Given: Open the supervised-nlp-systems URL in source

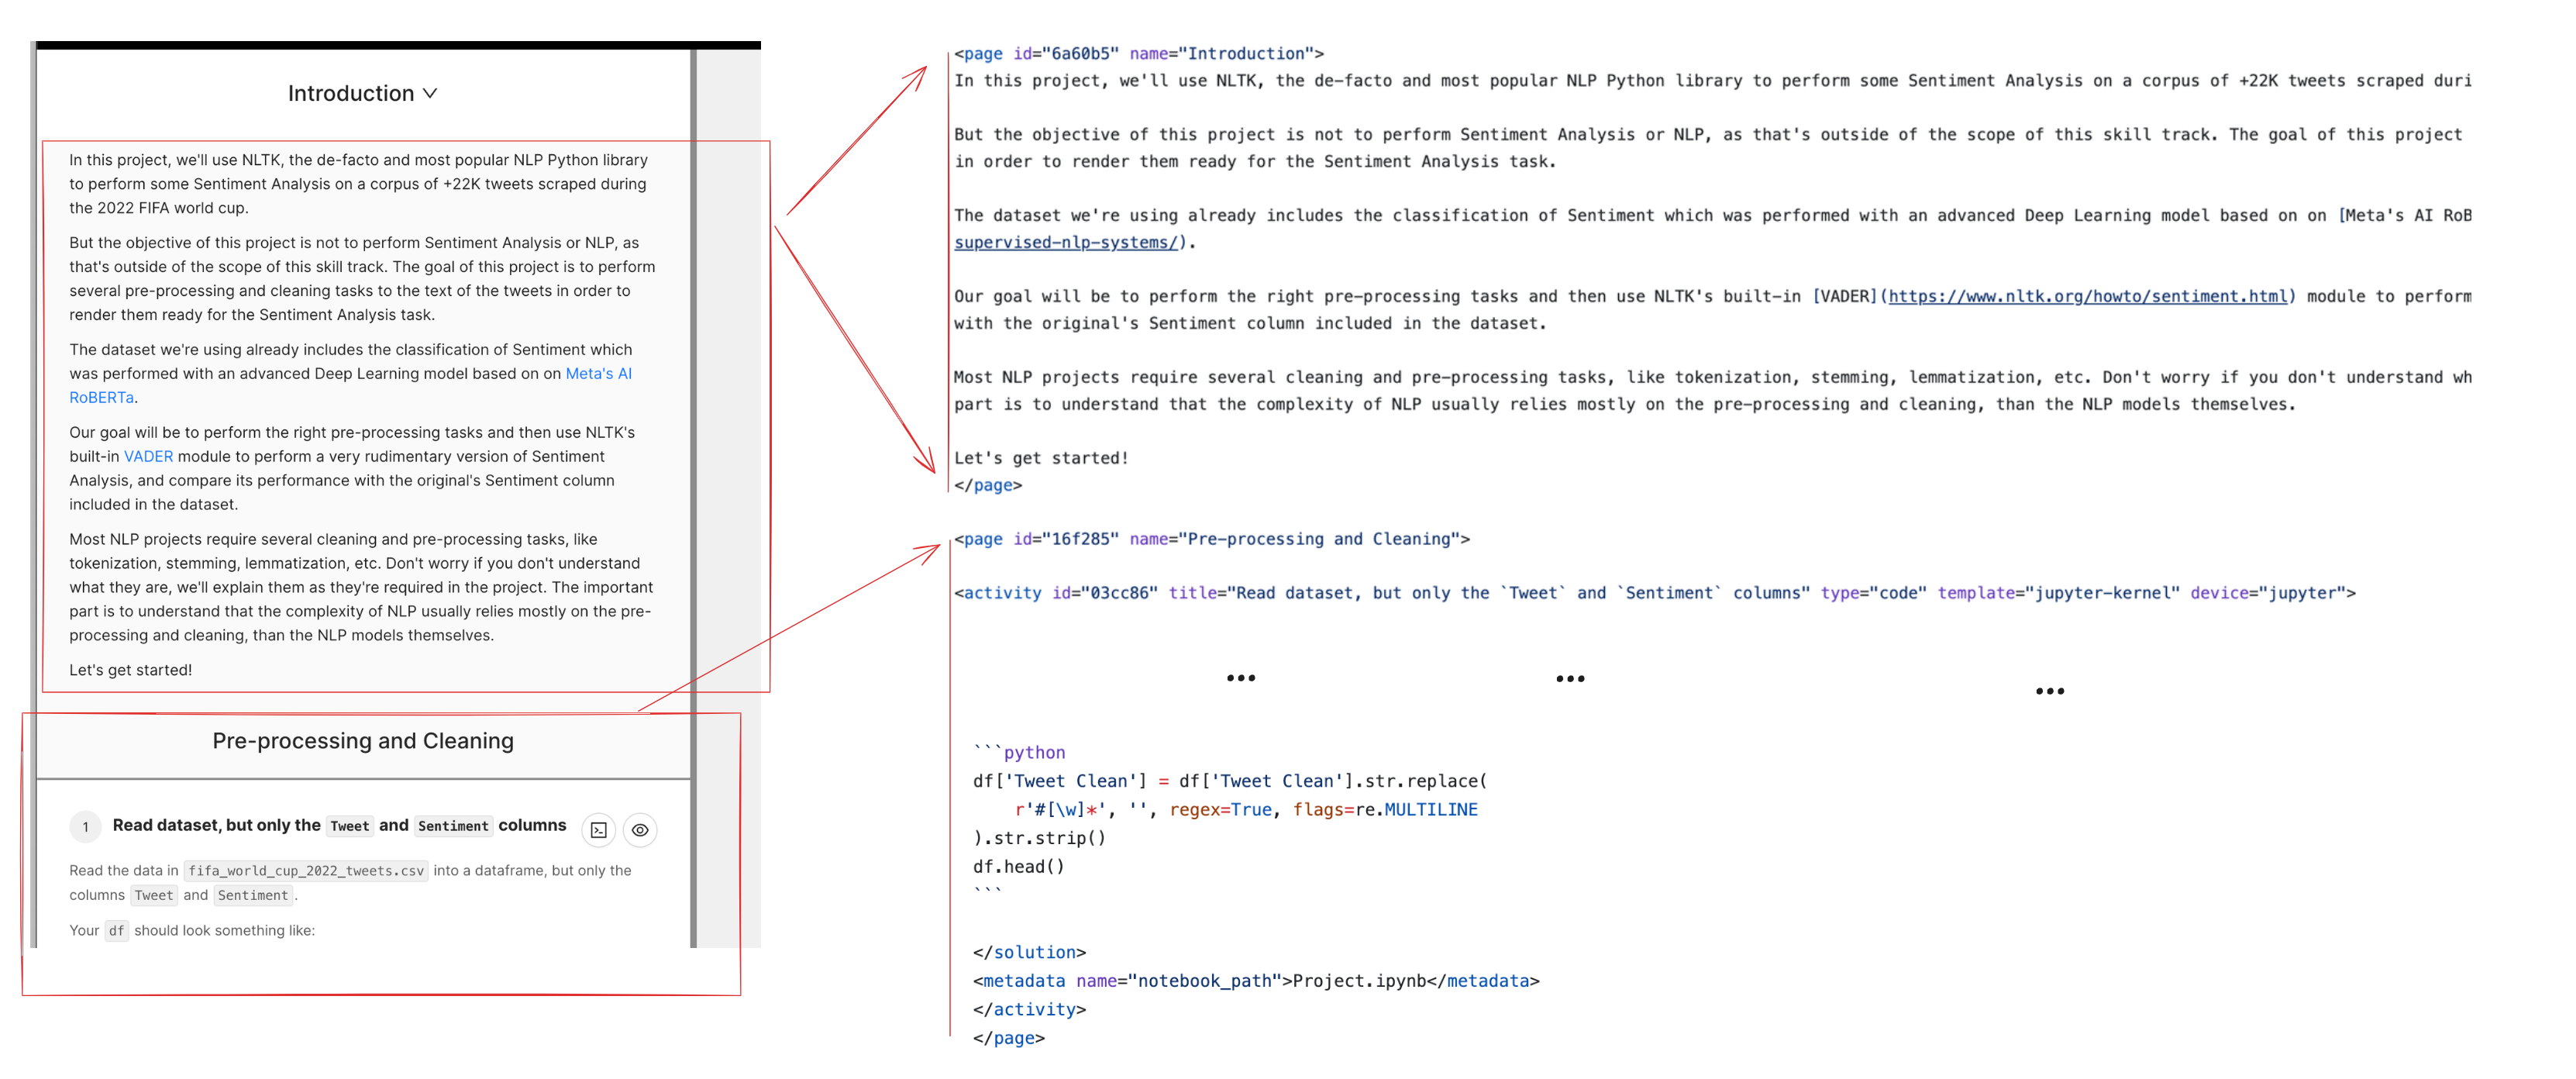Looking at the screenshot, I should pyautogui.click(x=1066, y=242).
